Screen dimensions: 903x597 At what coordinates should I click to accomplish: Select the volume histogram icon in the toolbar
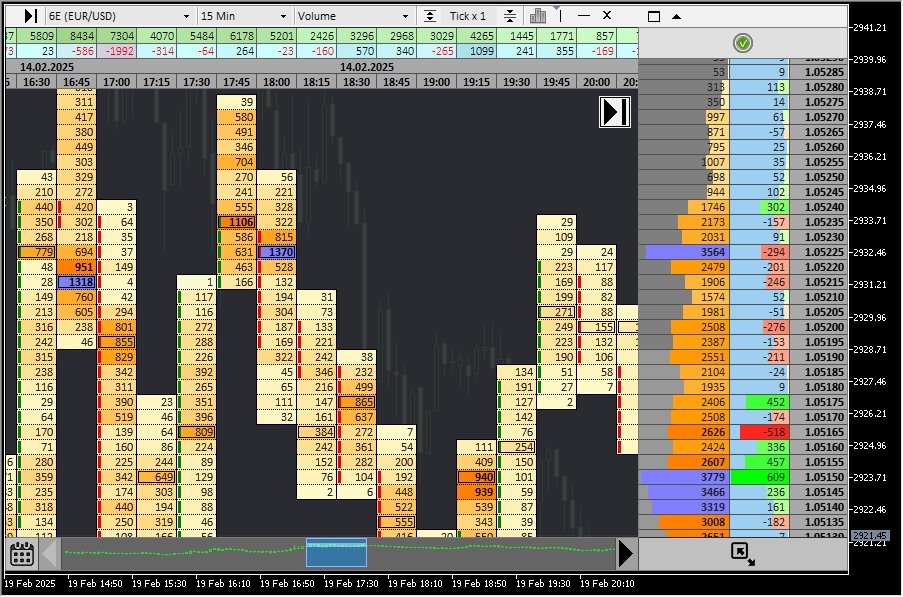tap(538, 15)
